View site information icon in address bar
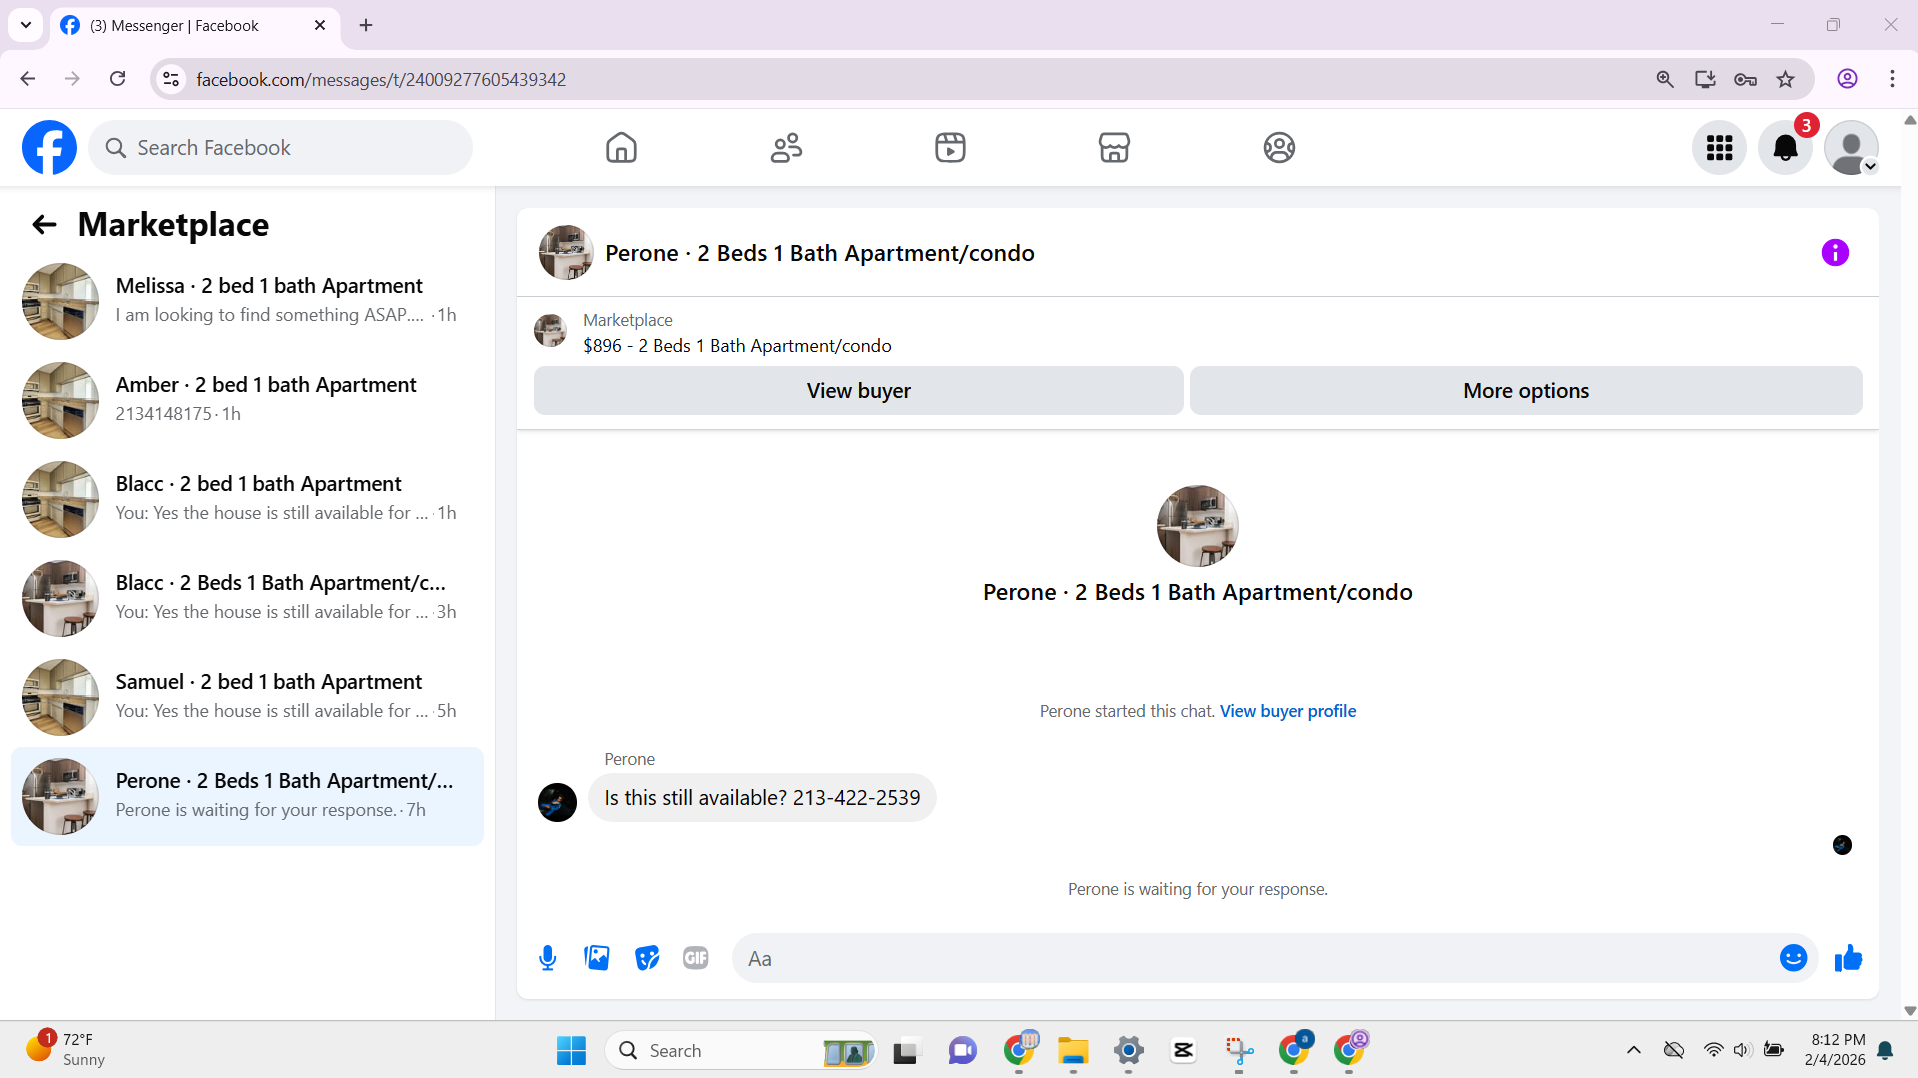 [x=171, y=79]
